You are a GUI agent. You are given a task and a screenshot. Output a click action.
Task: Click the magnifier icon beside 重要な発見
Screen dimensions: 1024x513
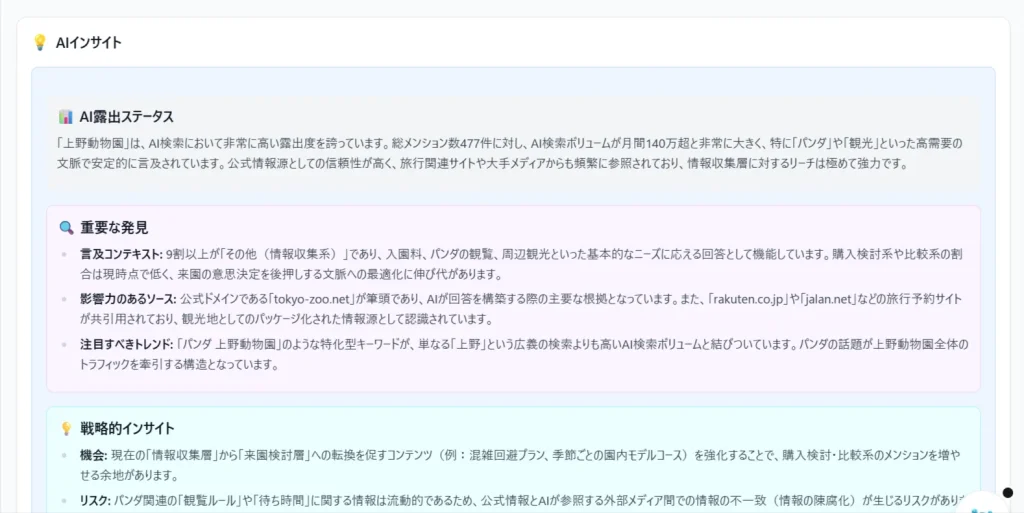click(66, 228)
